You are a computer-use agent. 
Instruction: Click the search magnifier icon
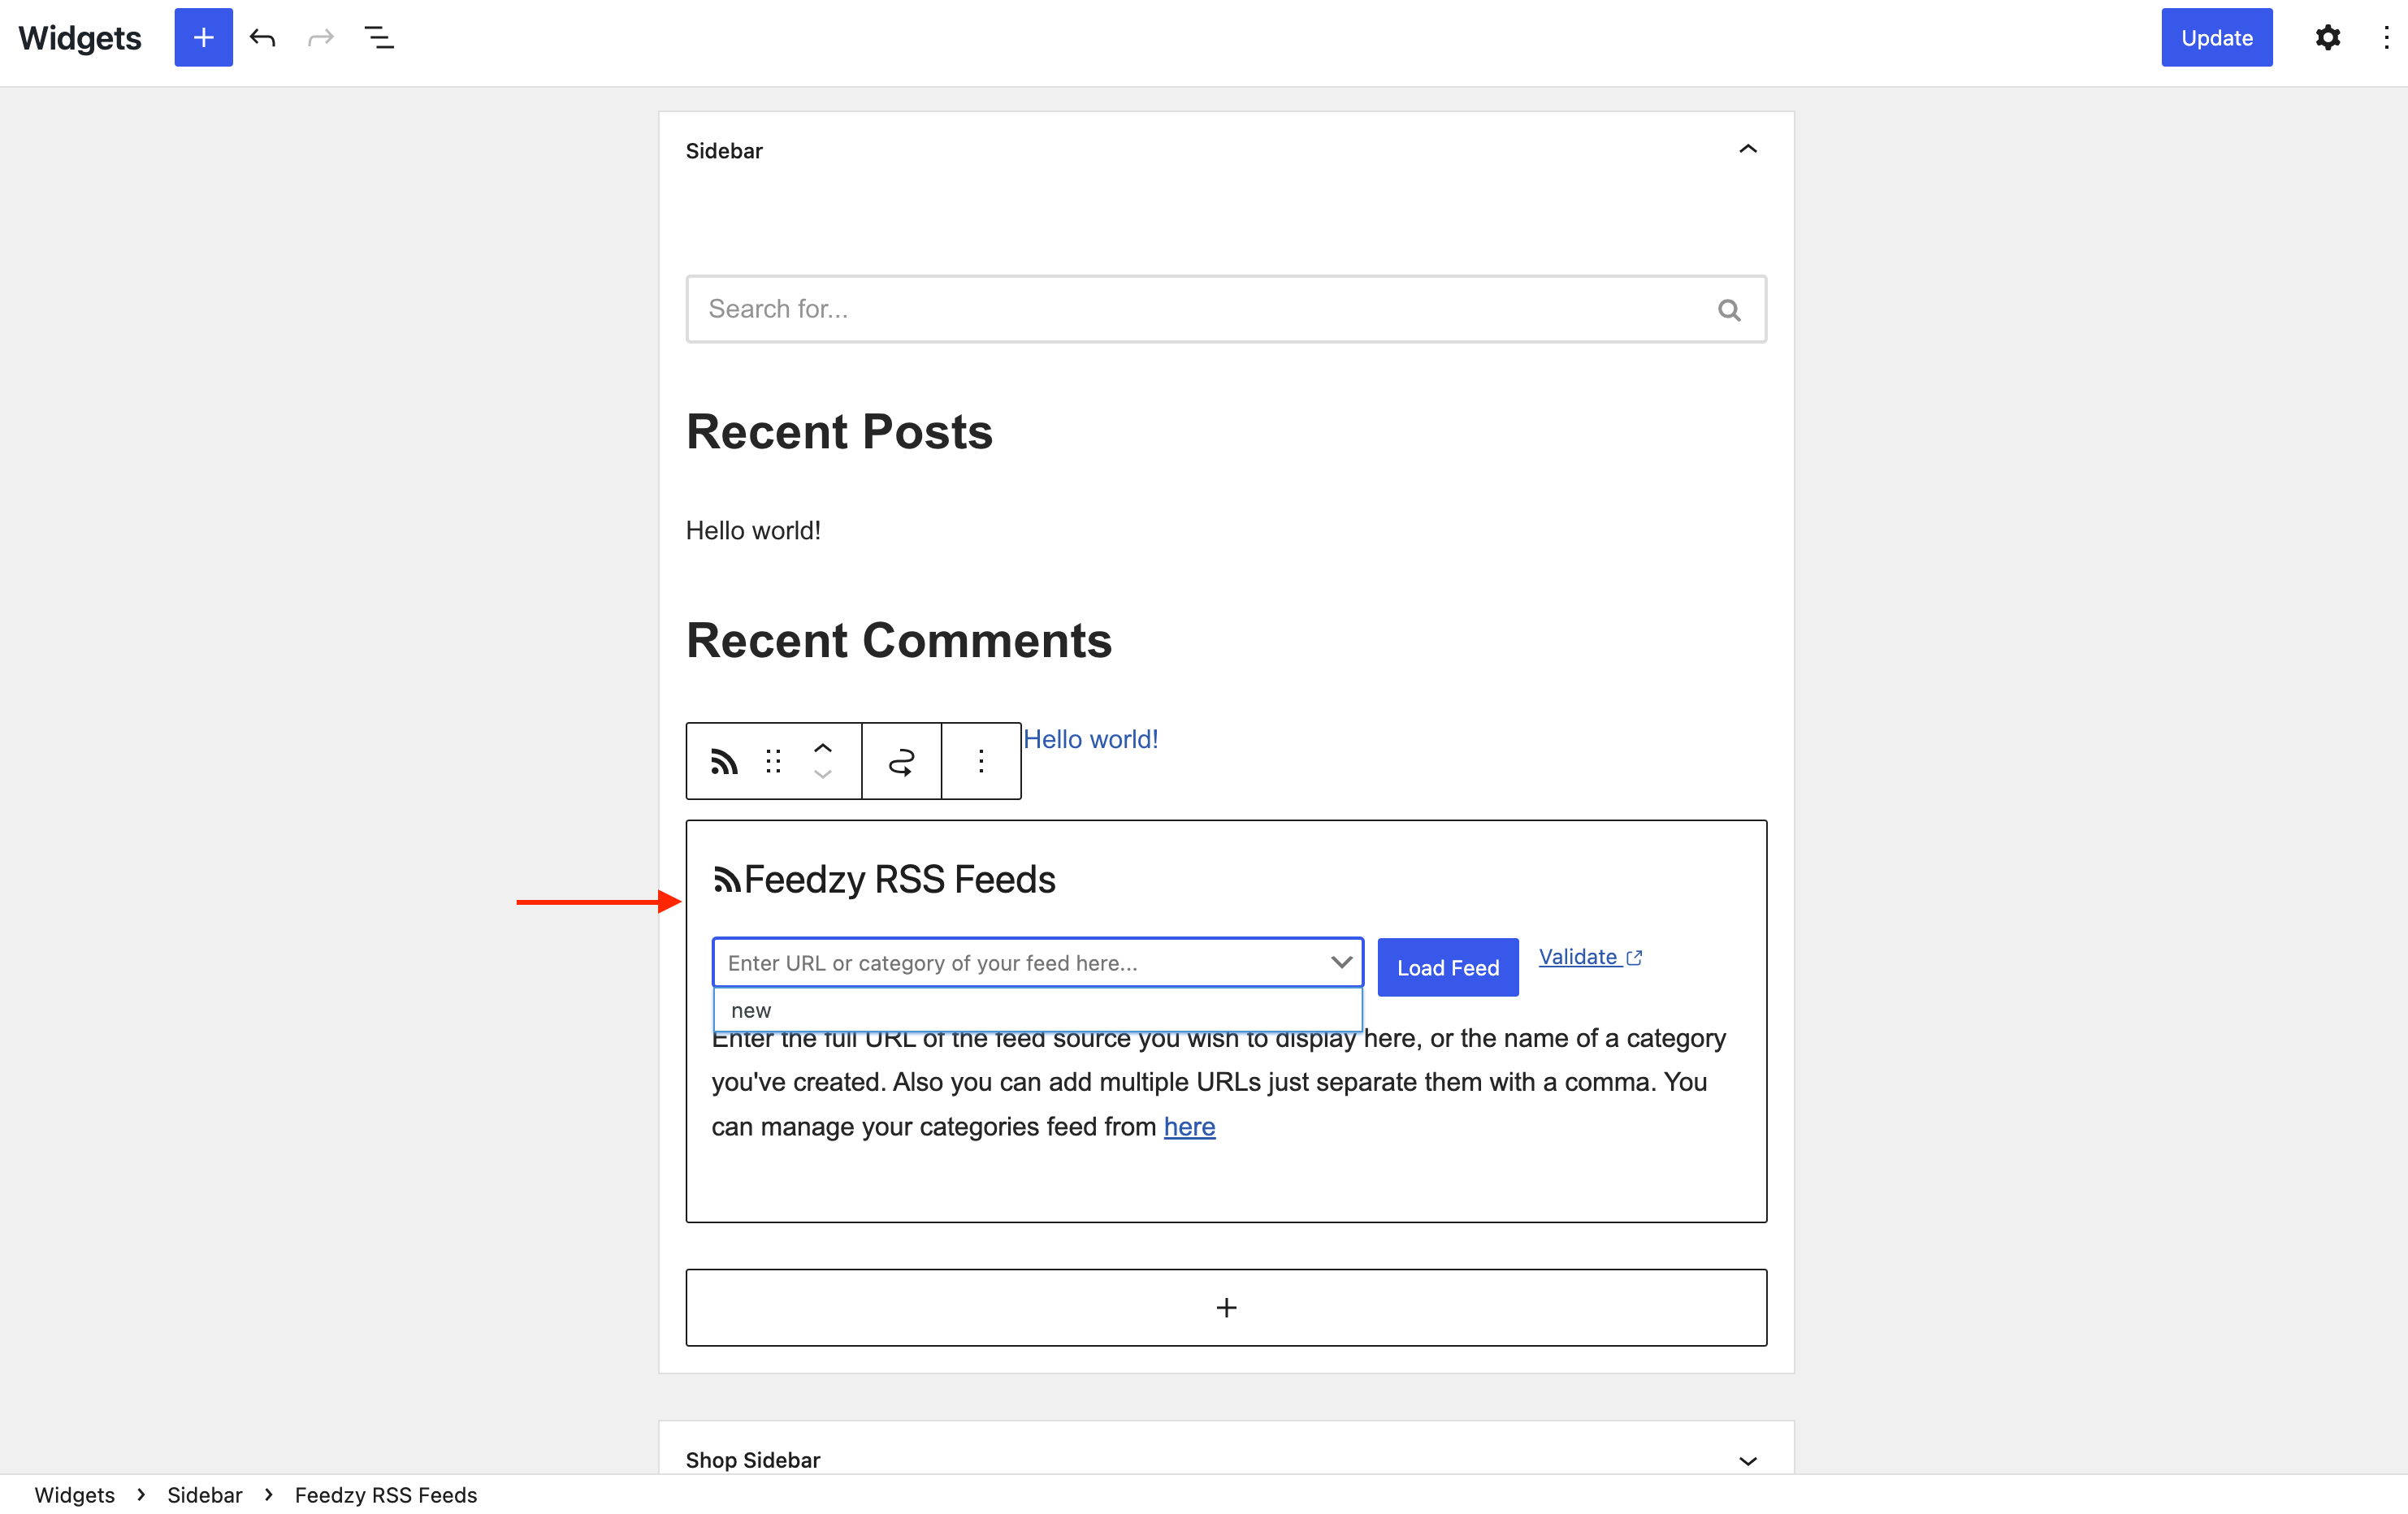pyautogui.click(x=1729, y=310)
